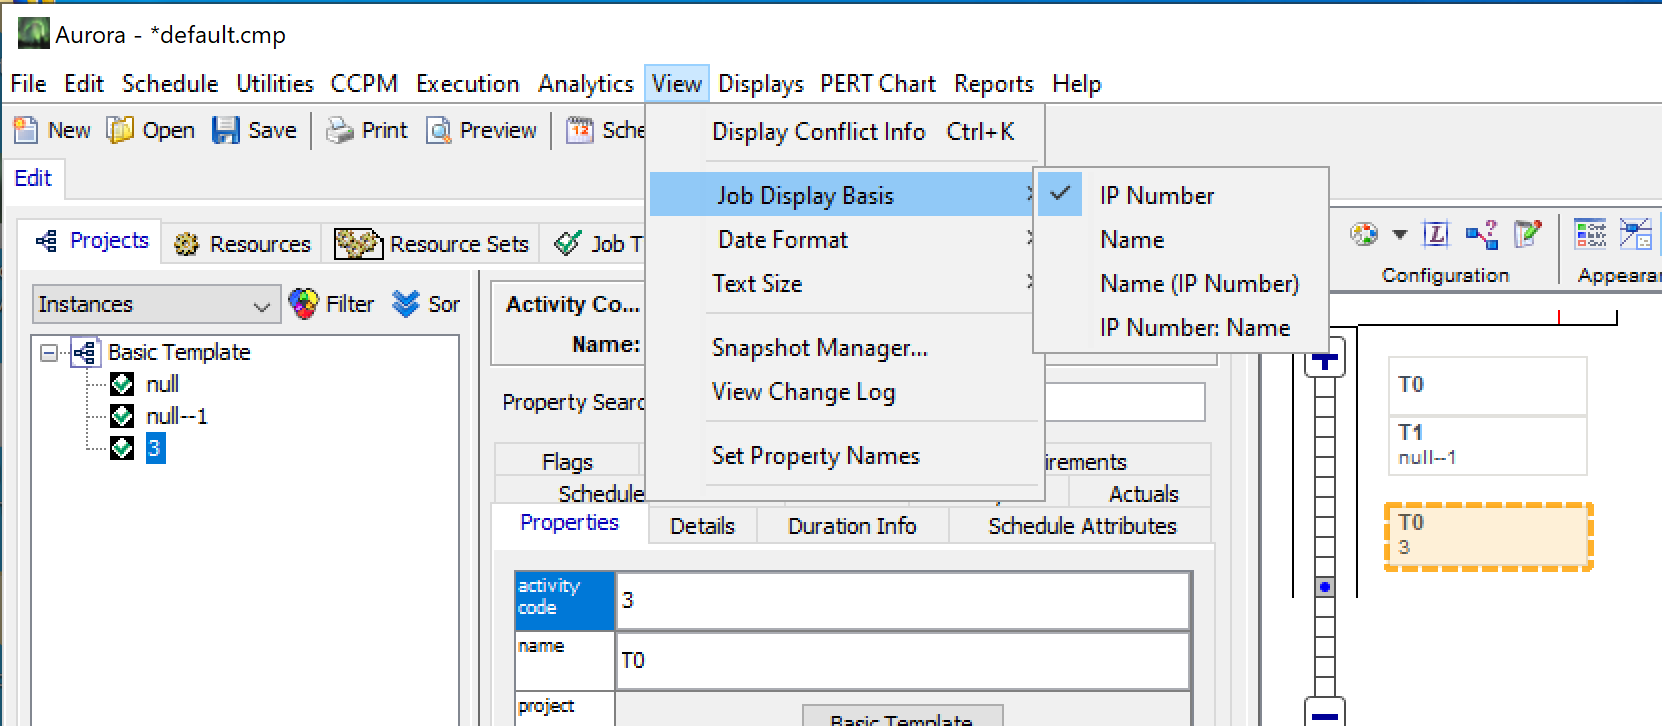The image size is (1662, 726).
Task: Open Snapshot Manager from View menu
Action: pos(819,348)
